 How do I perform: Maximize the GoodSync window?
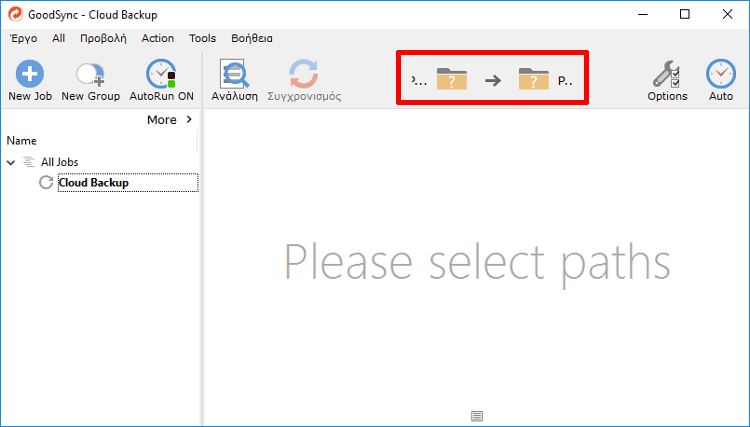point(684,14)
